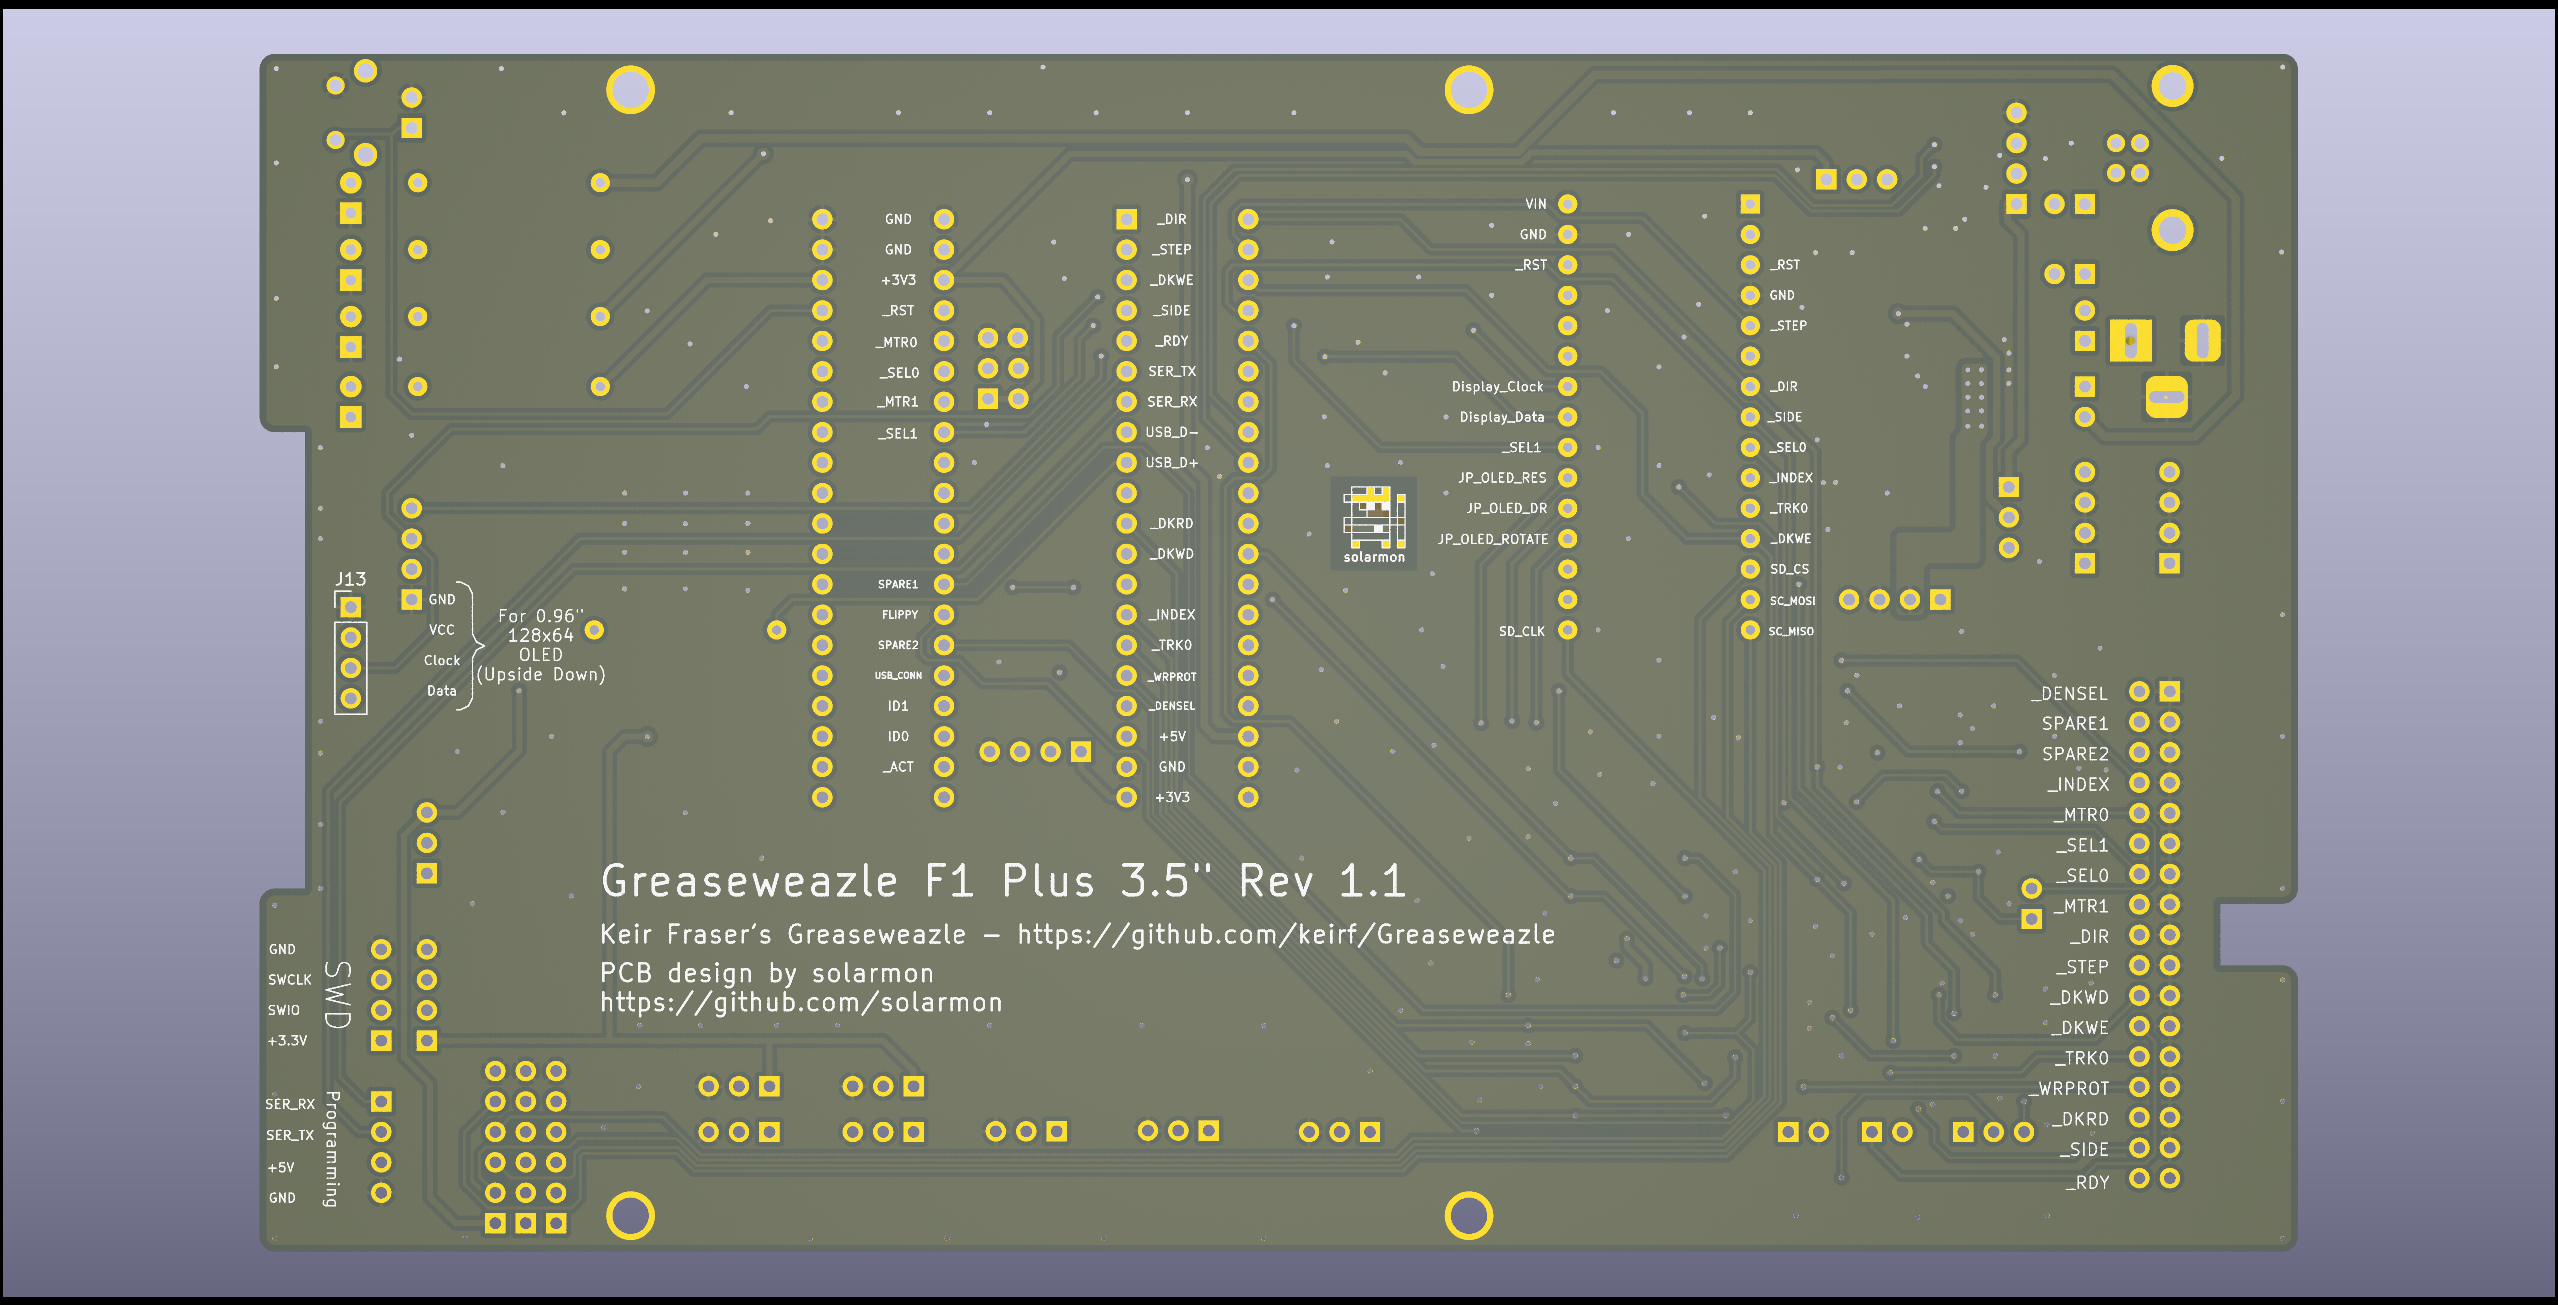This screenshot has width=2558, height=1305.
Task: Click the vertical Programming header label
Action: coord(332,1149)
